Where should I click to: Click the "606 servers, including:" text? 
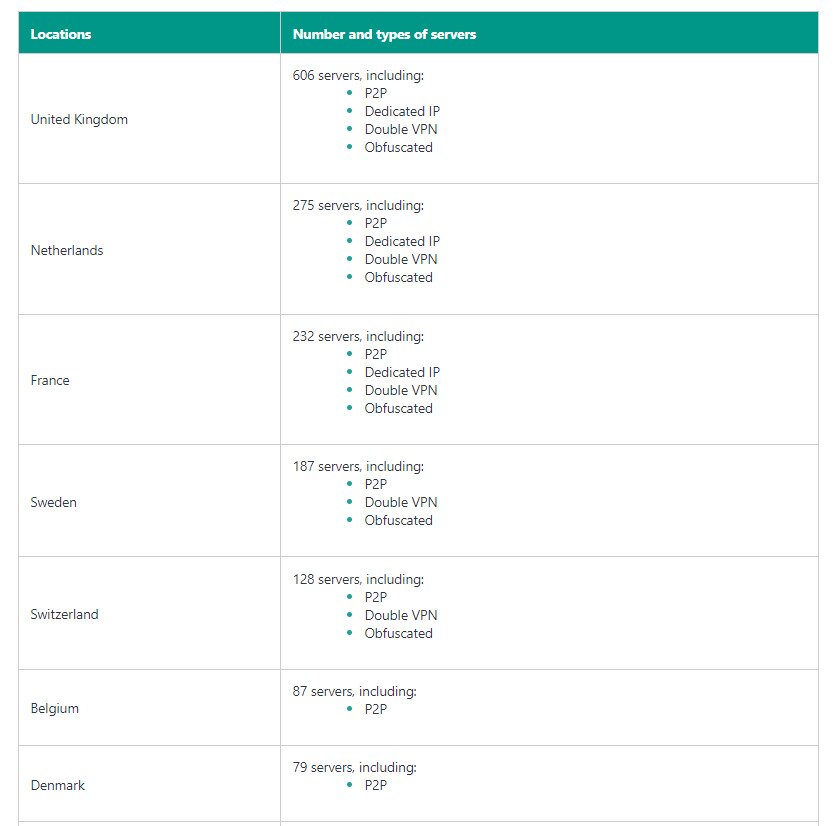(x=358, y=75)
